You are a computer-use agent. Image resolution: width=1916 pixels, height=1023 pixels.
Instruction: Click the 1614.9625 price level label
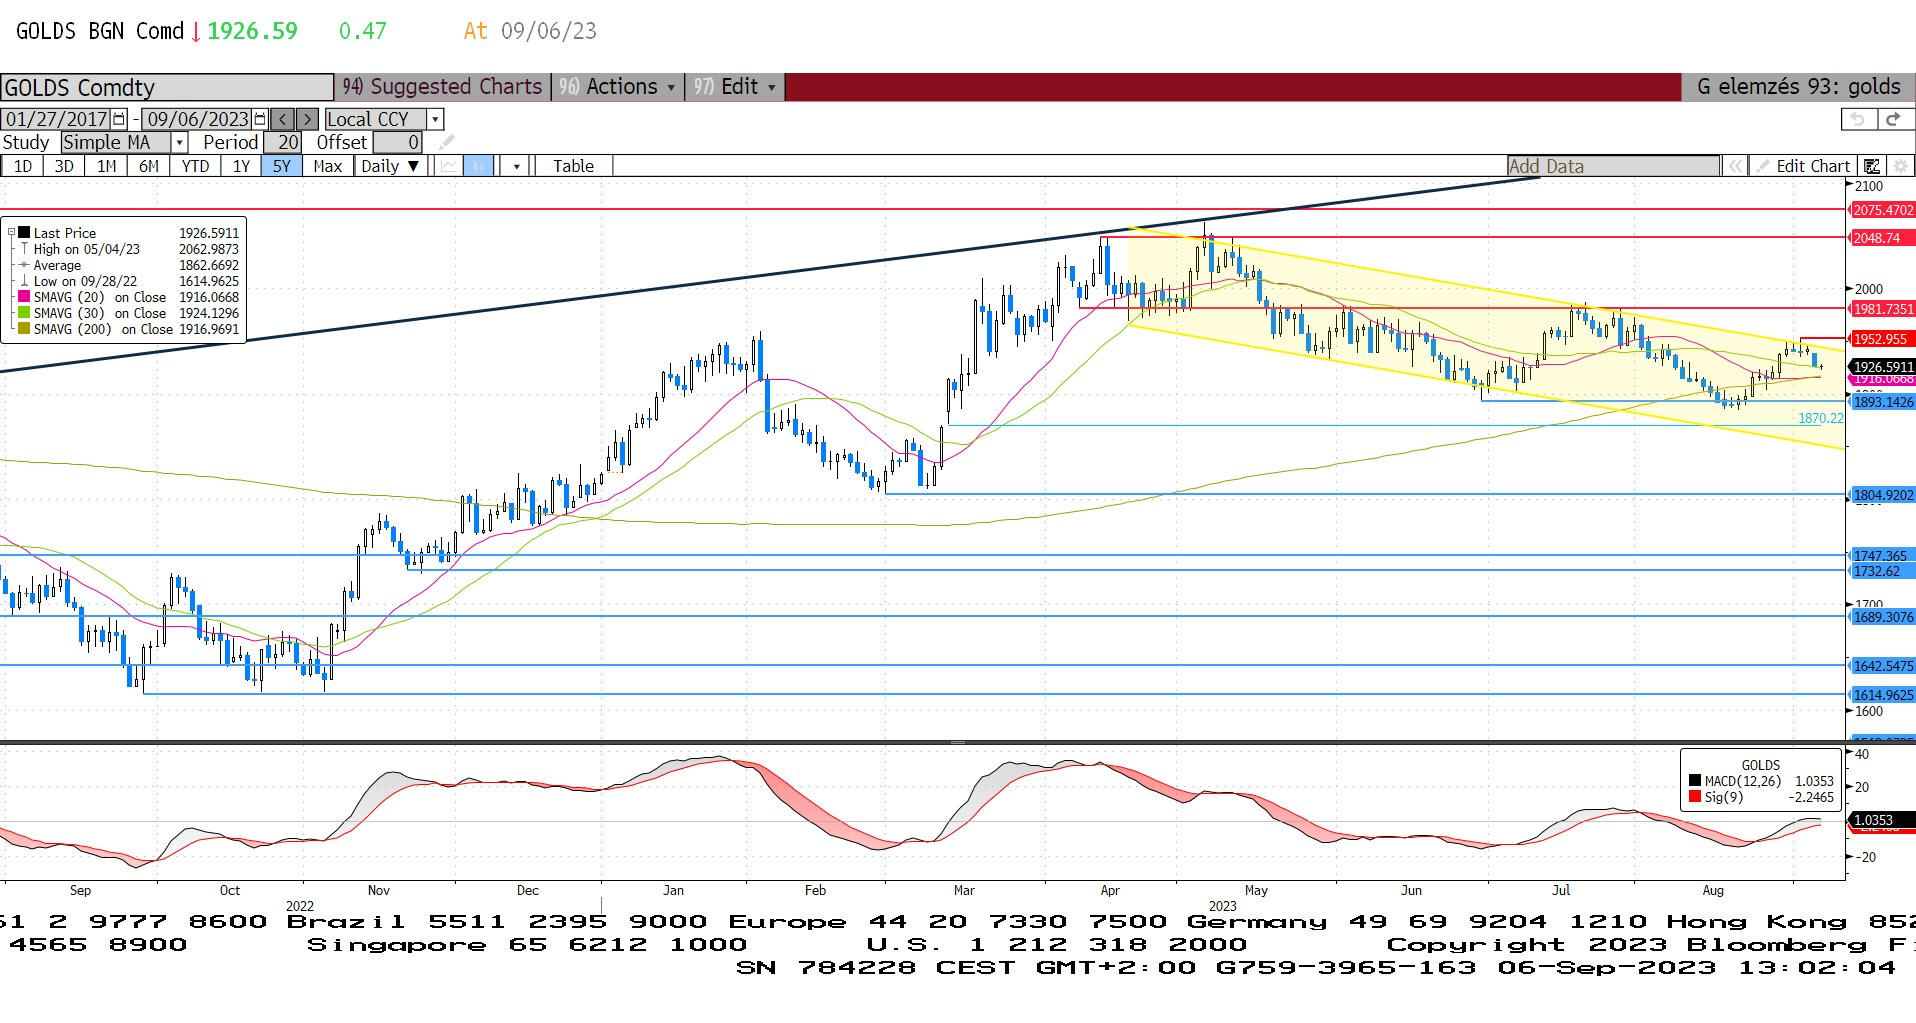click(x=1882, y=695)
